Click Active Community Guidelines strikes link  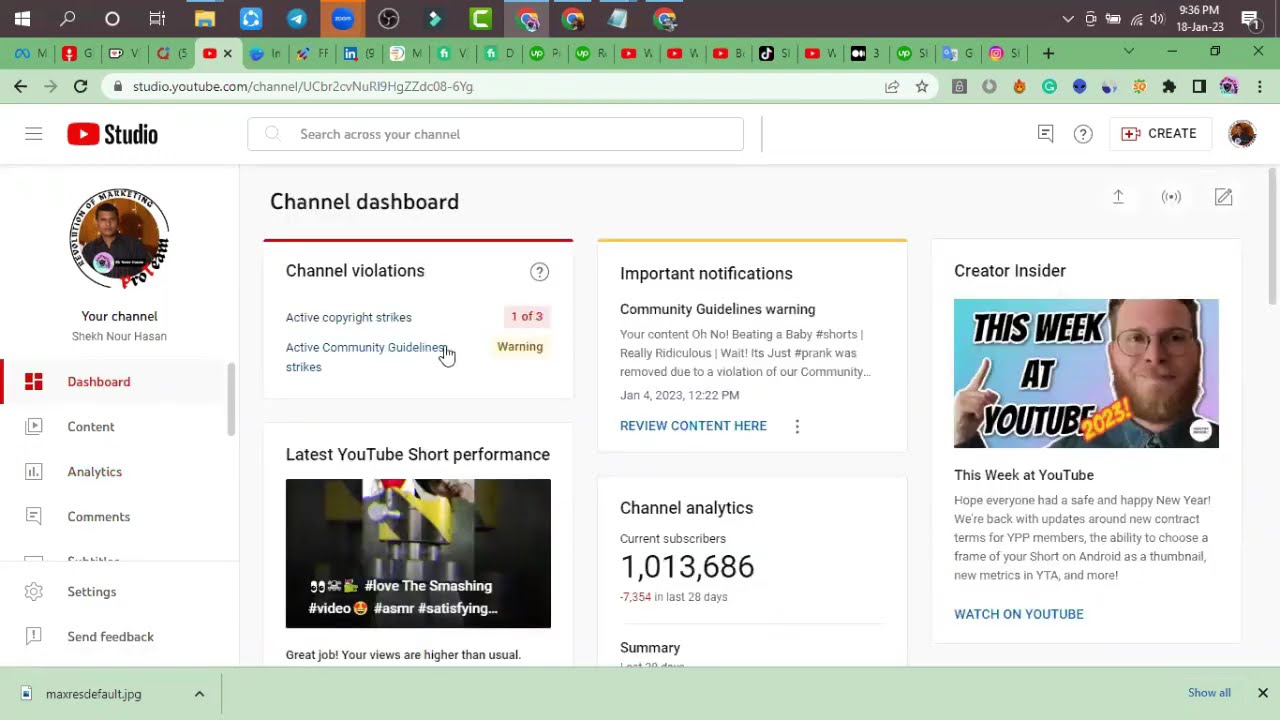tap(365, 357)
